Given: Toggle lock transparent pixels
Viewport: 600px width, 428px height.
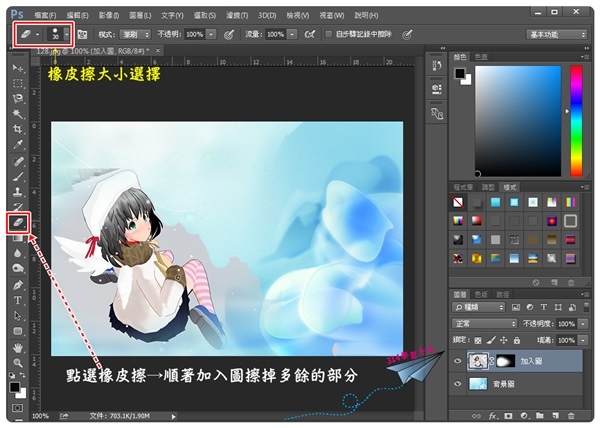Looking at the screenshot, I should (x=478, y=340).
